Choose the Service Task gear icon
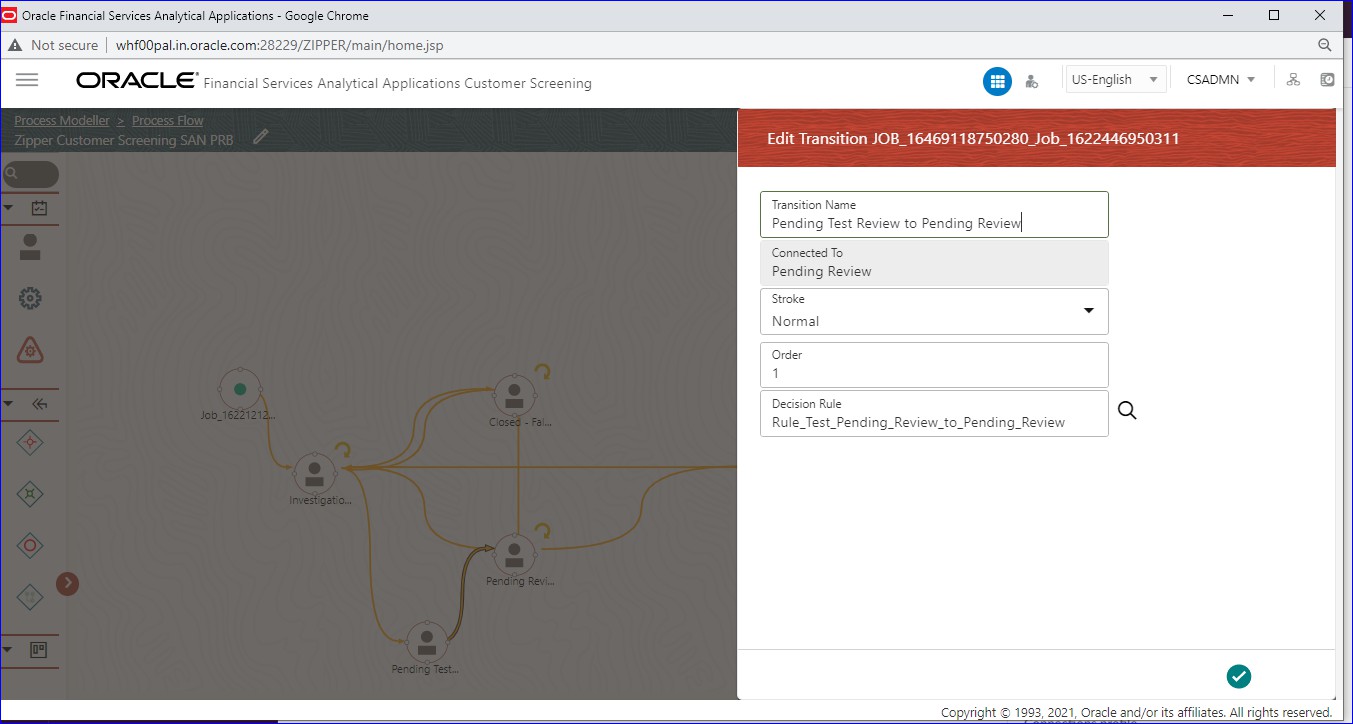This screenshot has width=1353, height=724. pyautogui.click(x=30, y=296)
